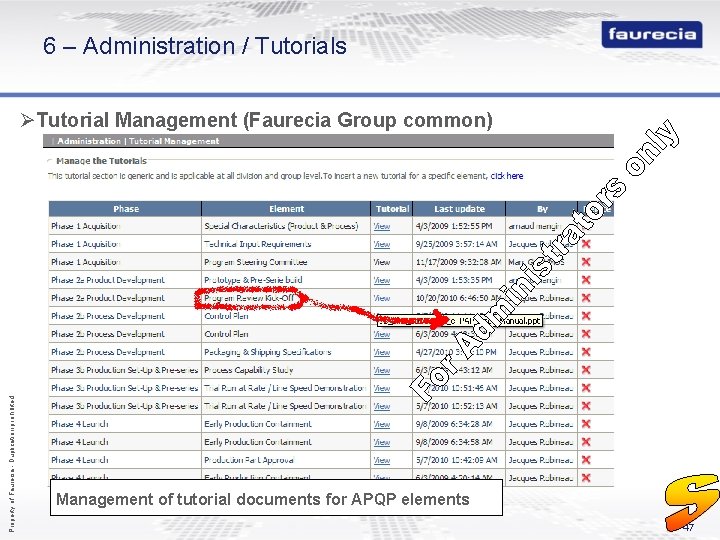Screen dimensions: 720x540
Task: Remove the Packaging & Shipping Specifications tutorial
Action: pos(586,352)
